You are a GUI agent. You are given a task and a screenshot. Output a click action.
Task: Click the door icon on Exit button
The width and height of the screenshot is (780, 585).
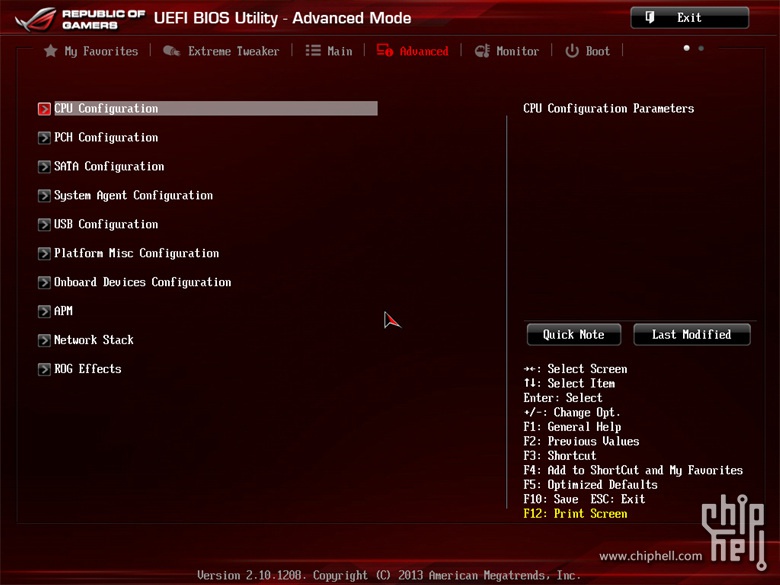(x=650, y=17)
